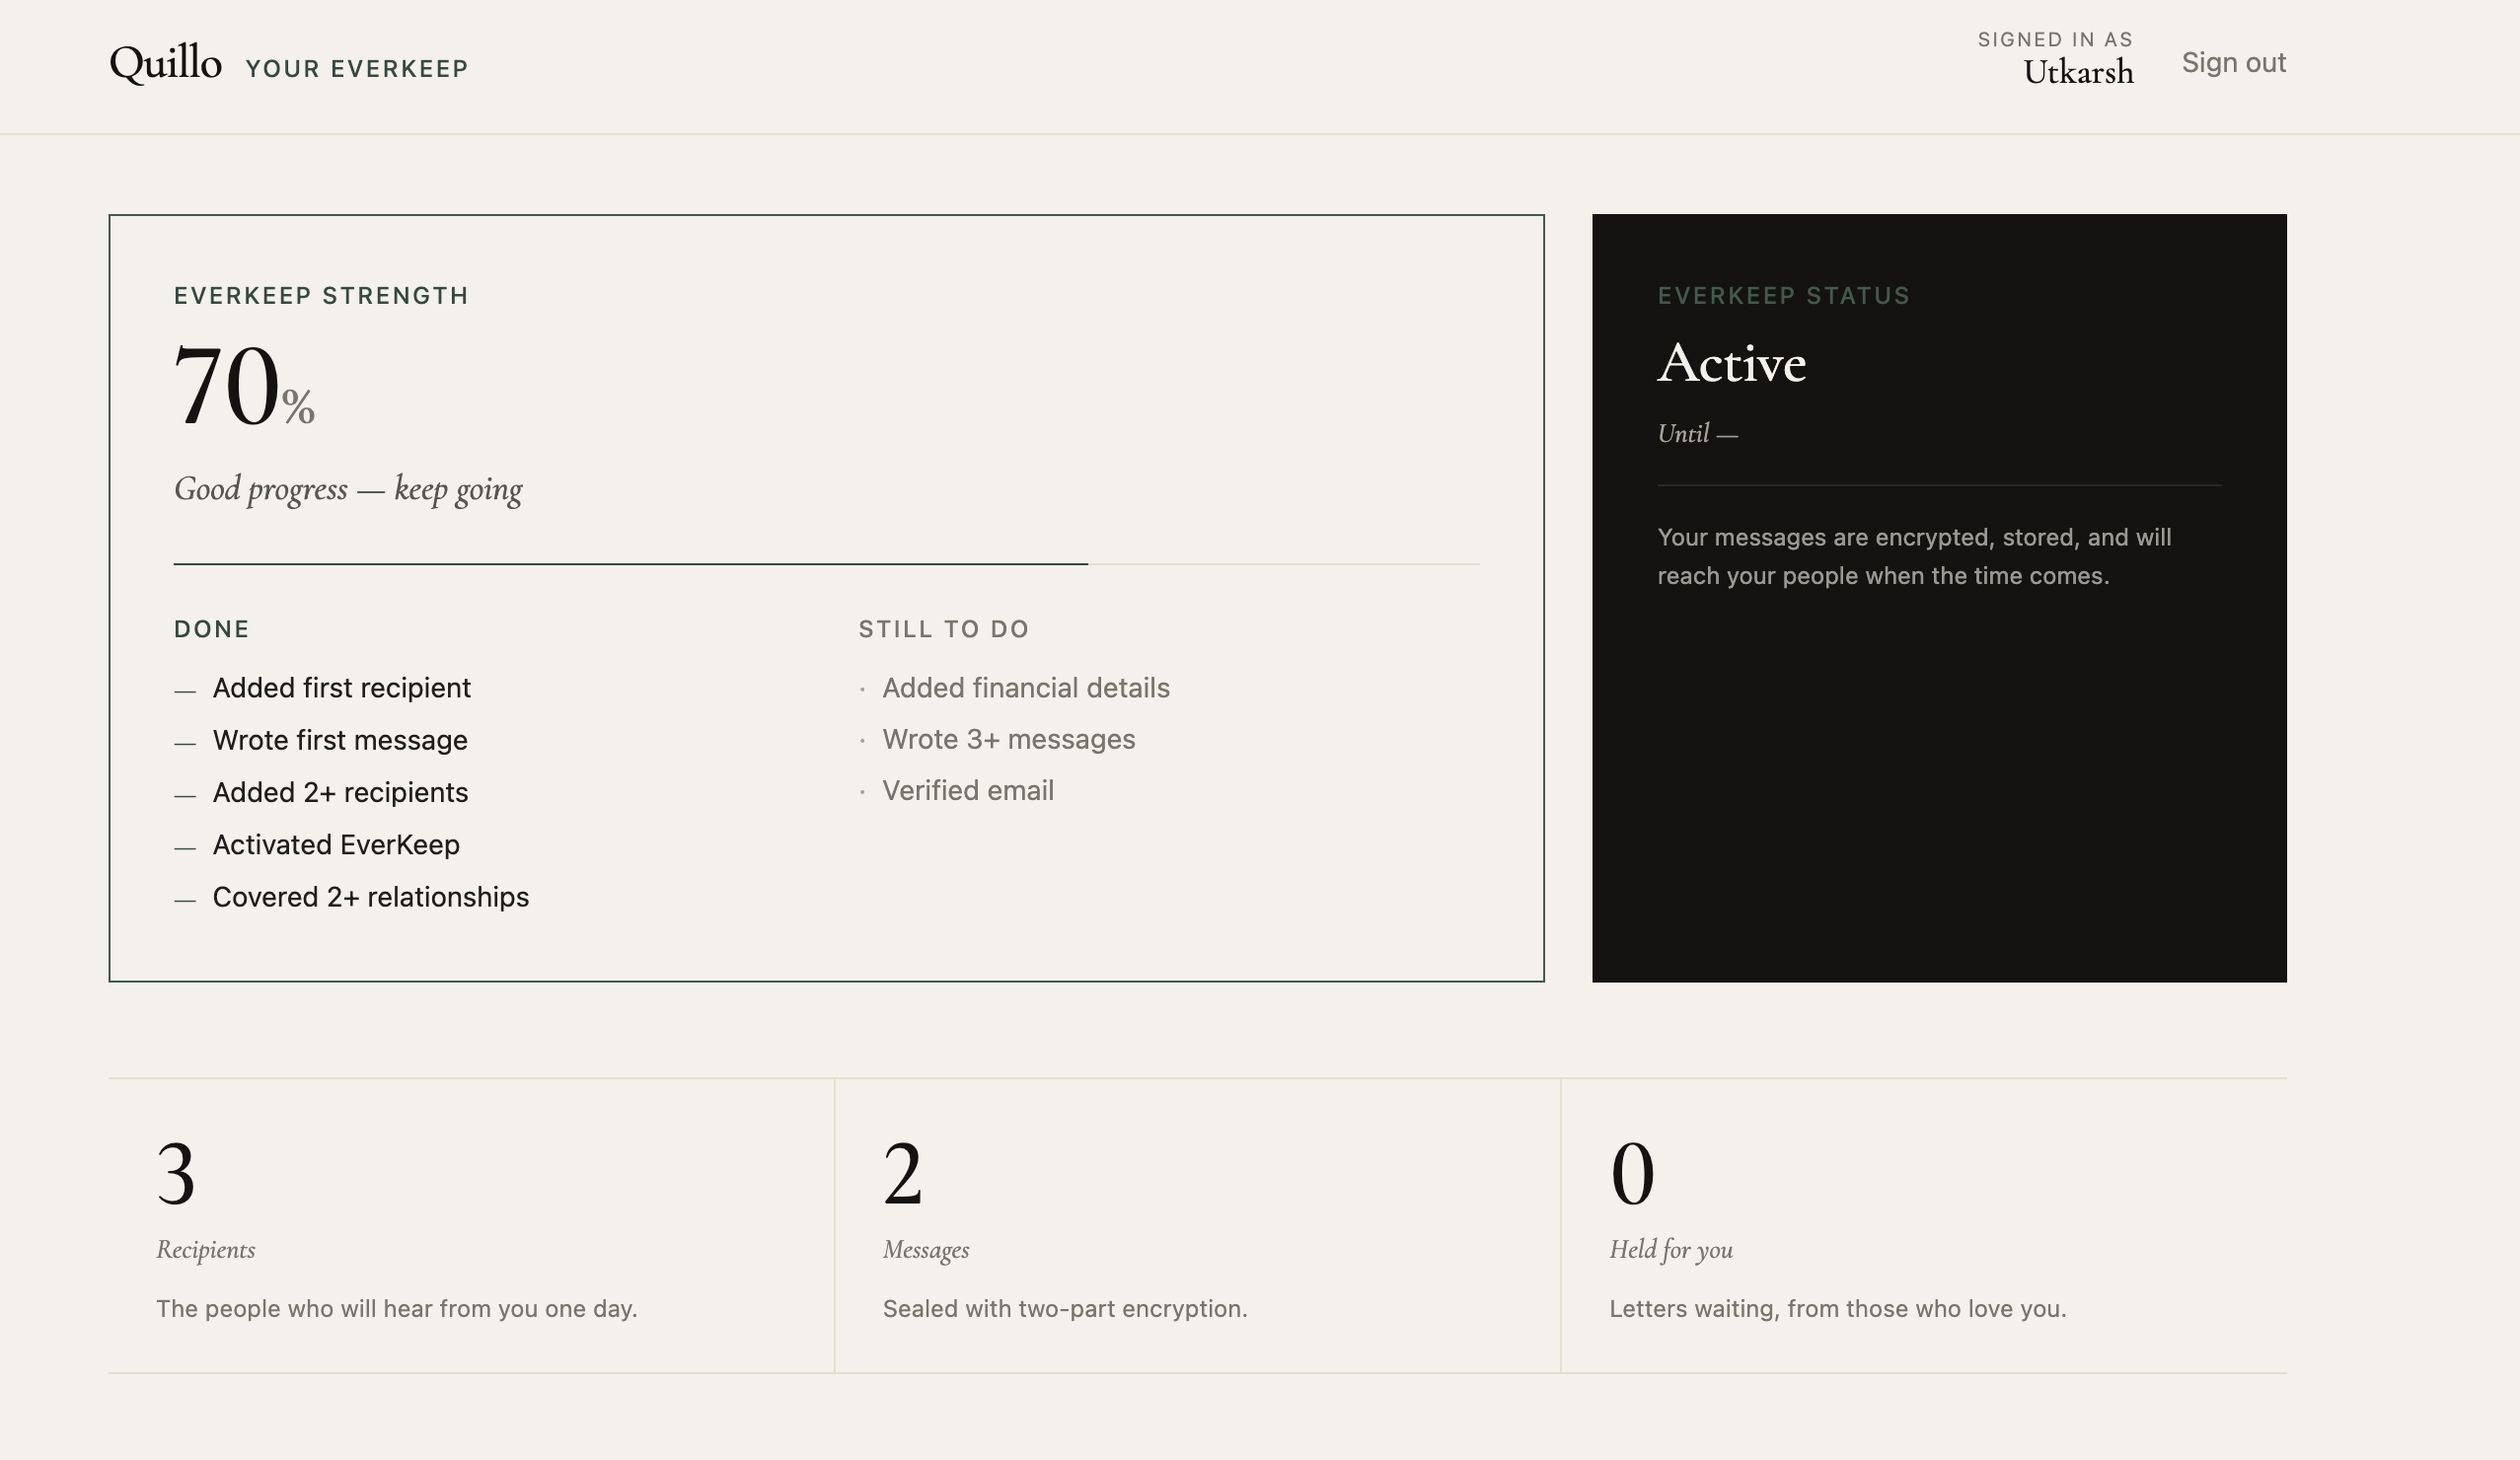2520x1460 pixels.
Task: Click 'Added first recipient' done item
Action: [x=341, y=688]
